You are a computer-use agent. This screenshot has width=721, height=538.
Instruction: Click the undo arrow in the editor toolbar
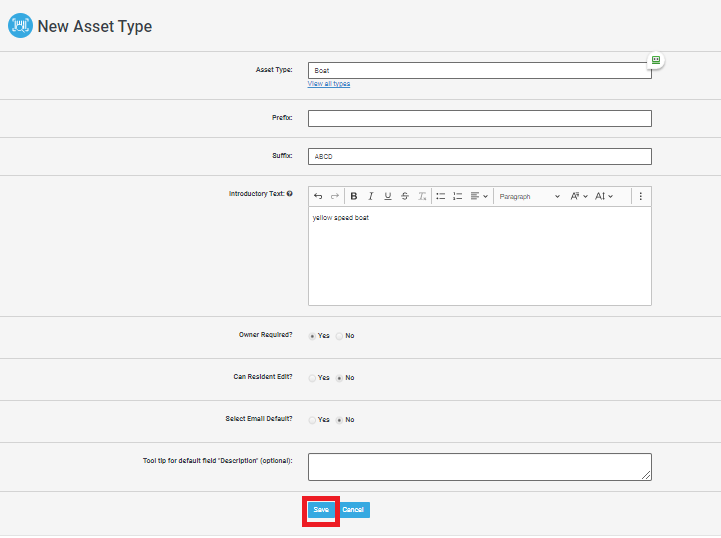[318, 197]
